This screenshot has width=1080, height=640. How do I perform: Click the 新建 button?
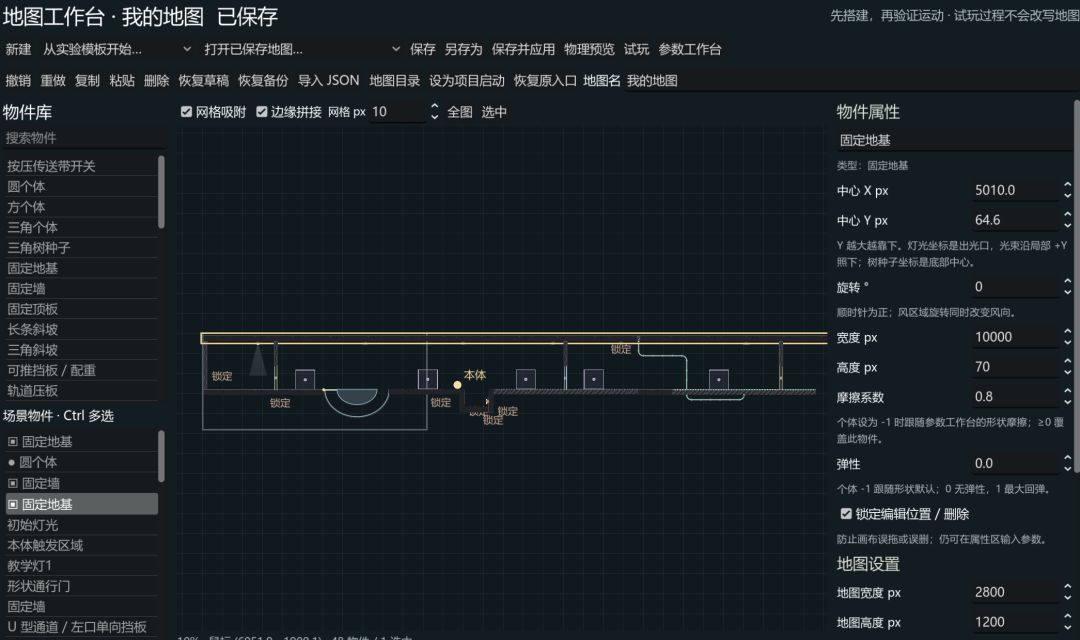pos(18,50)
